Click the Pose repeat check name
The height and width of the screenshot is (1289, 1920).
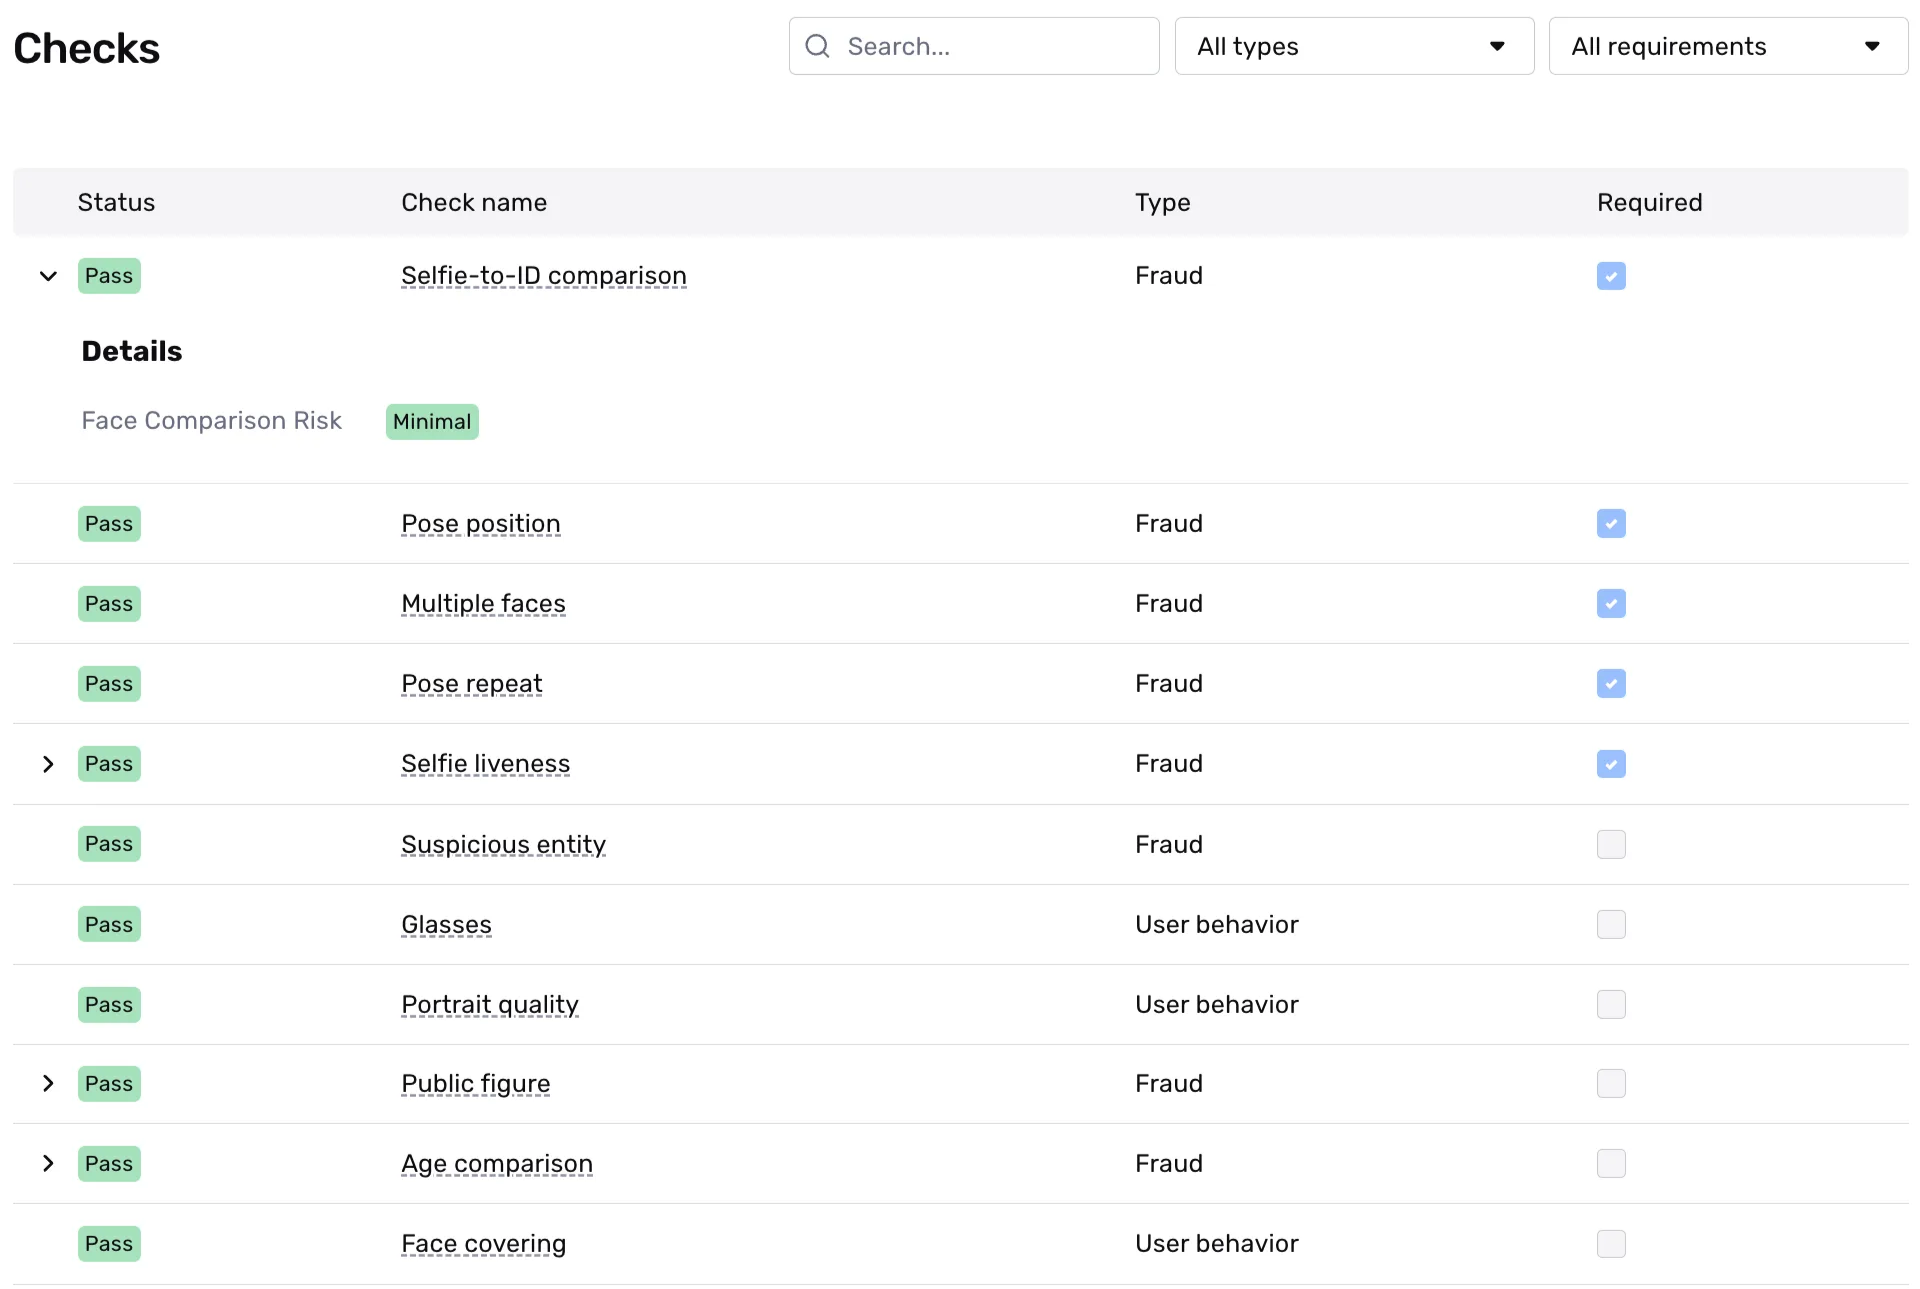(x=471, y=684)
